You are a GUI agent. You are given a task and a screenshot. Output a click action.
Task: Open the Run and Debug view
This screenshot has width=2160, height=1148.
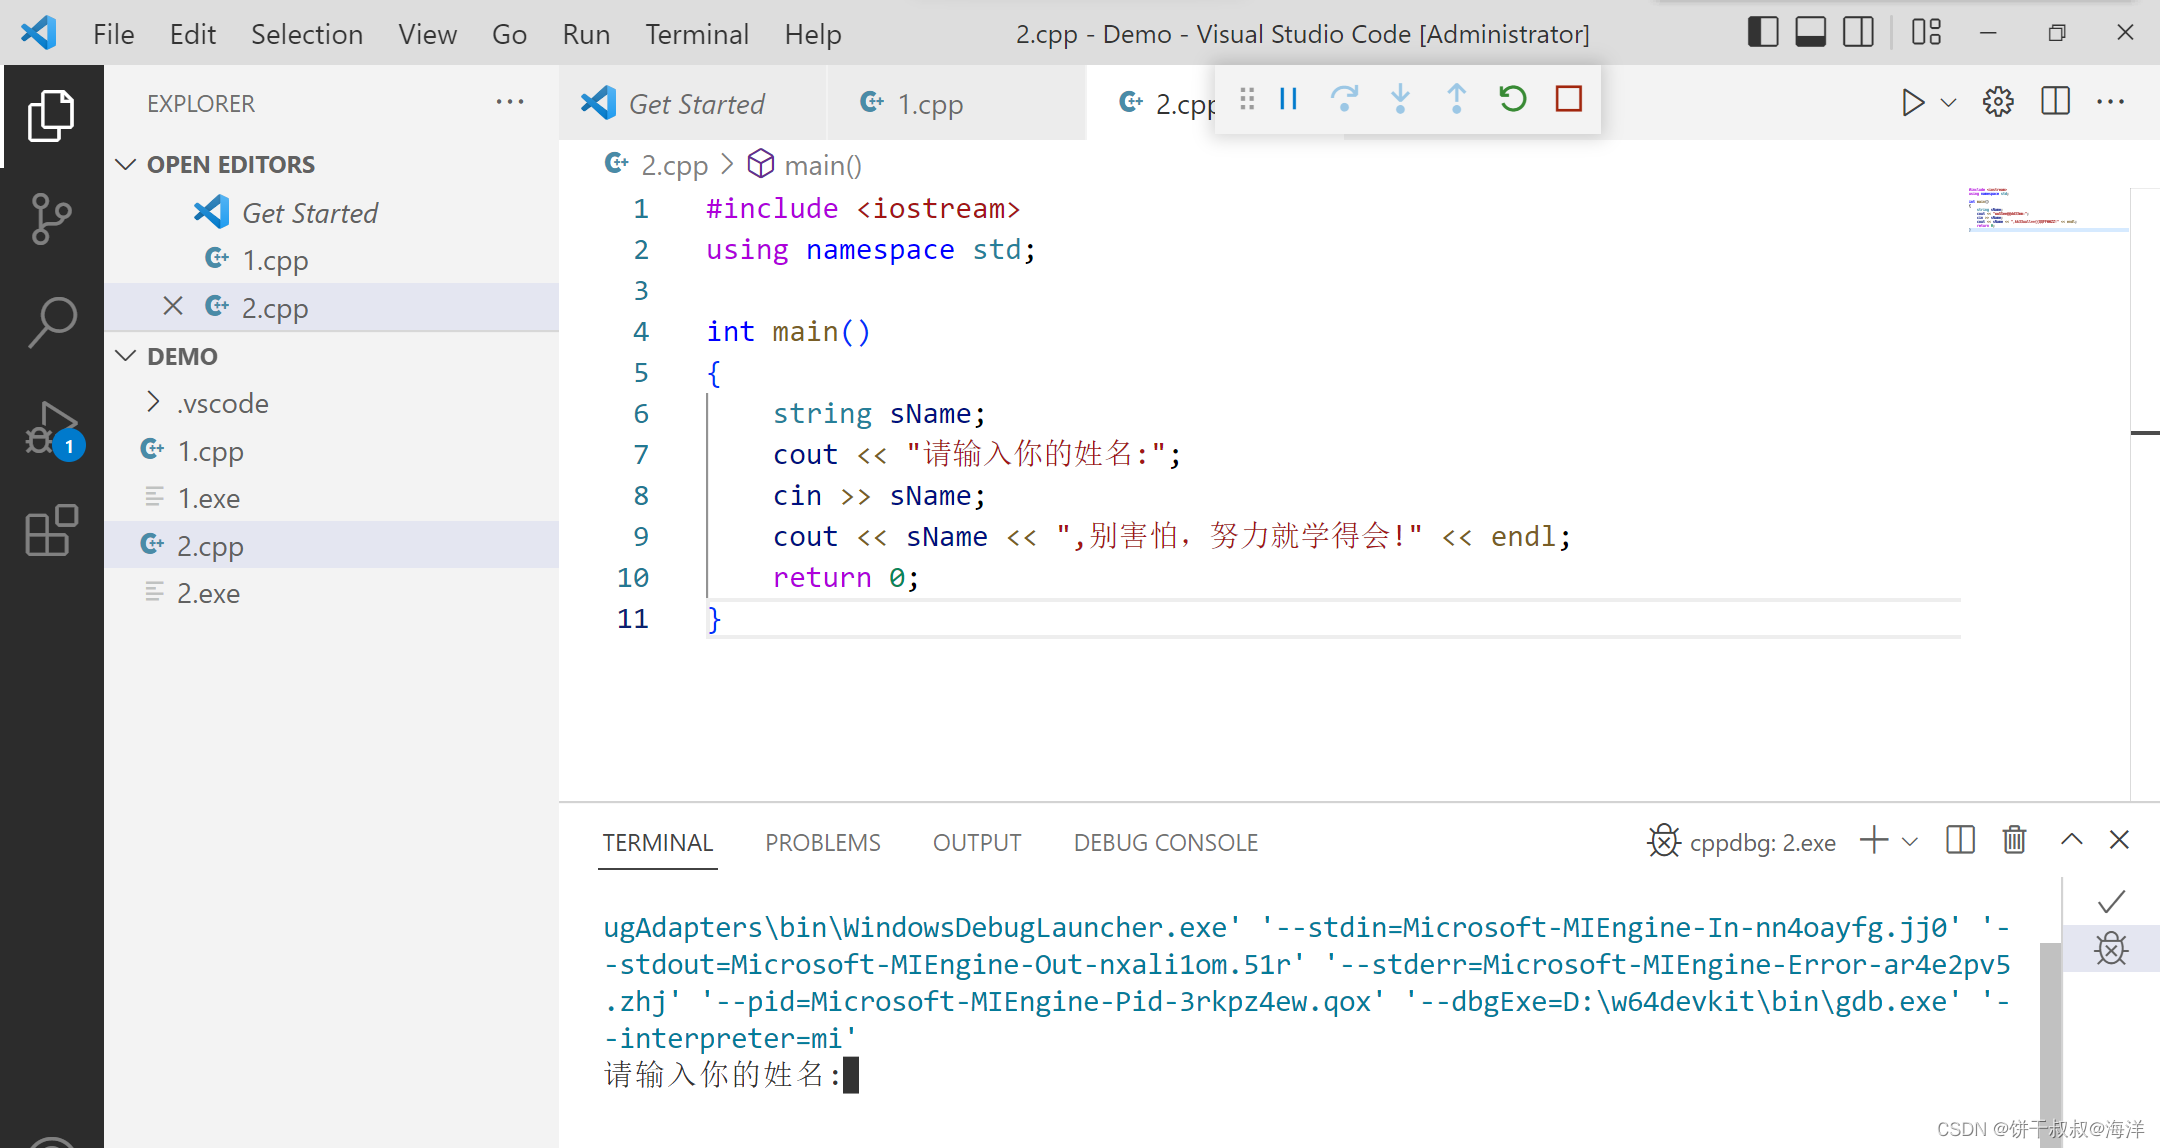coord(51,428)
